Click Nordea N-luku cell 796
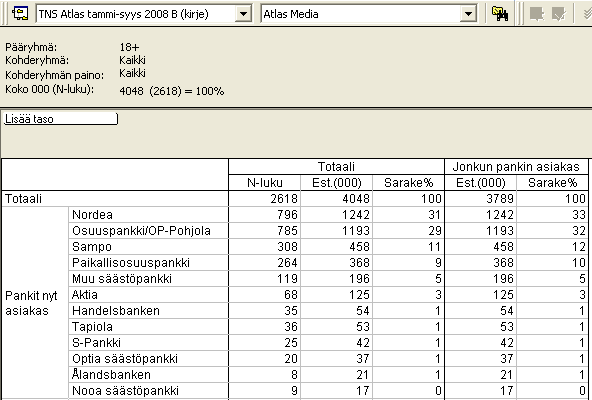The image size is (592, 400). point(265,215)
